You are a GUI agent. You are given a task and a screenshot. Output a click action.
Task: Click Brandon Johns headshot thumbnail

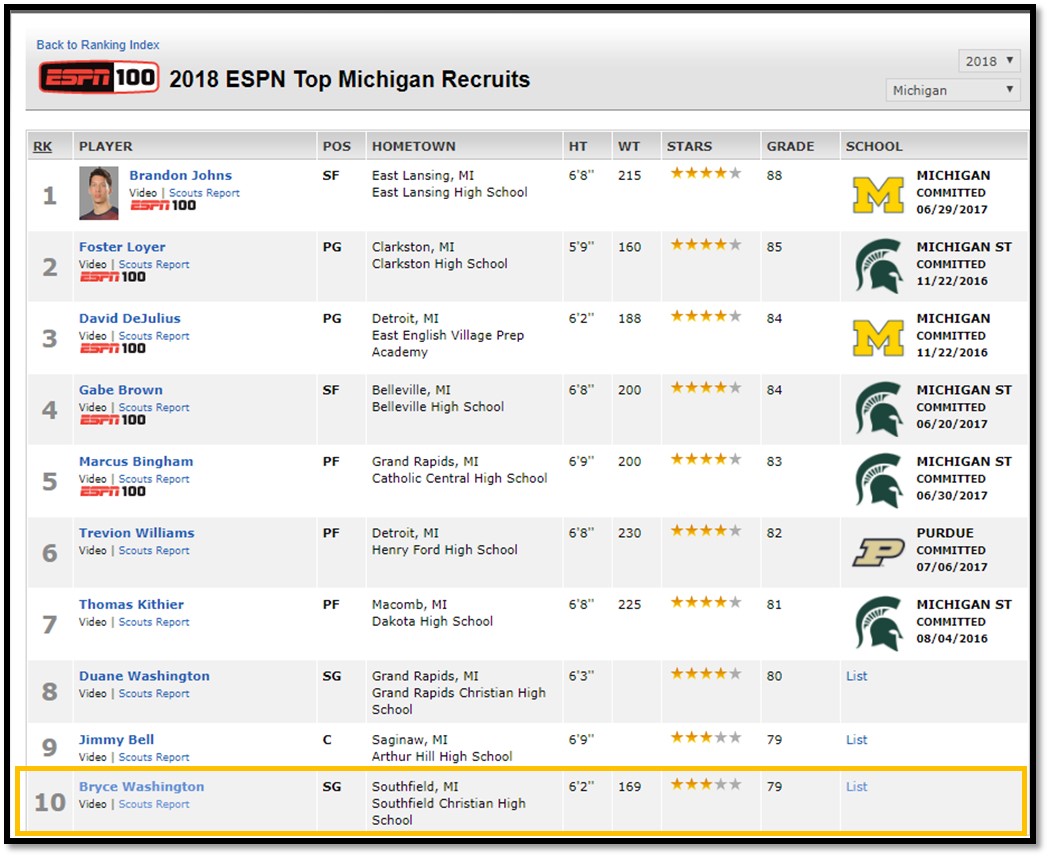98,193
